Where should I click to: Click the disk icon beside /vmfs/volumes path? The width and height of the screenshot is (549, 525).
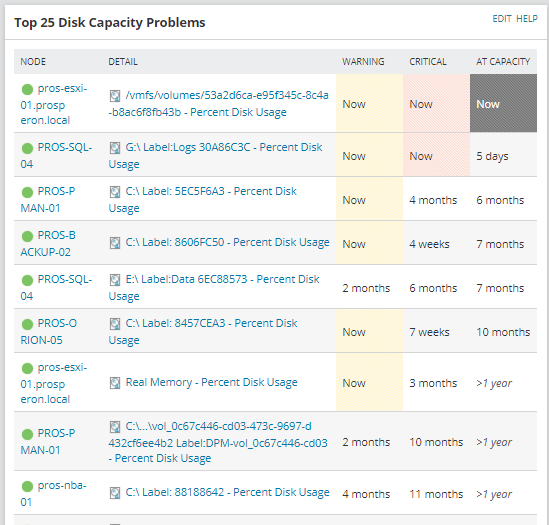(x=115, y=96)
